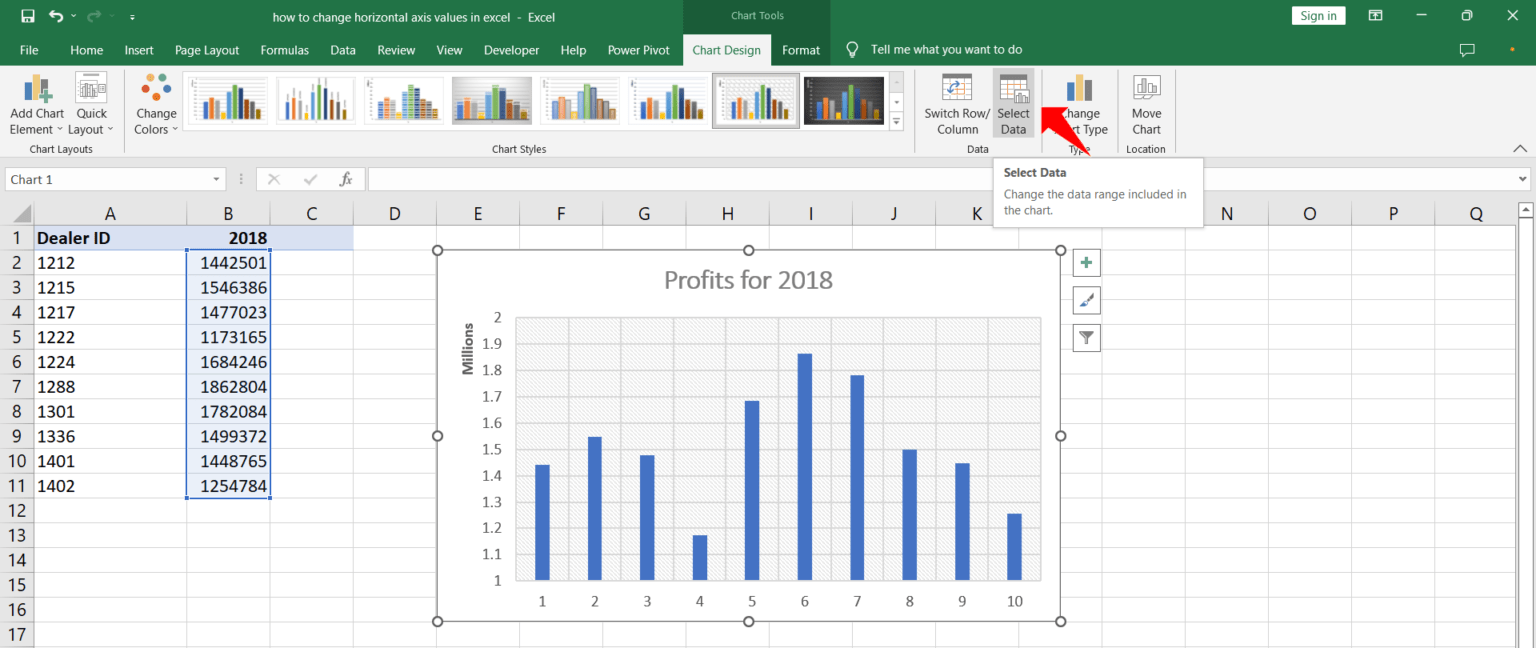Toggle chart elements with the plus button
The image size is (1536, 648).
(1086, 262)
